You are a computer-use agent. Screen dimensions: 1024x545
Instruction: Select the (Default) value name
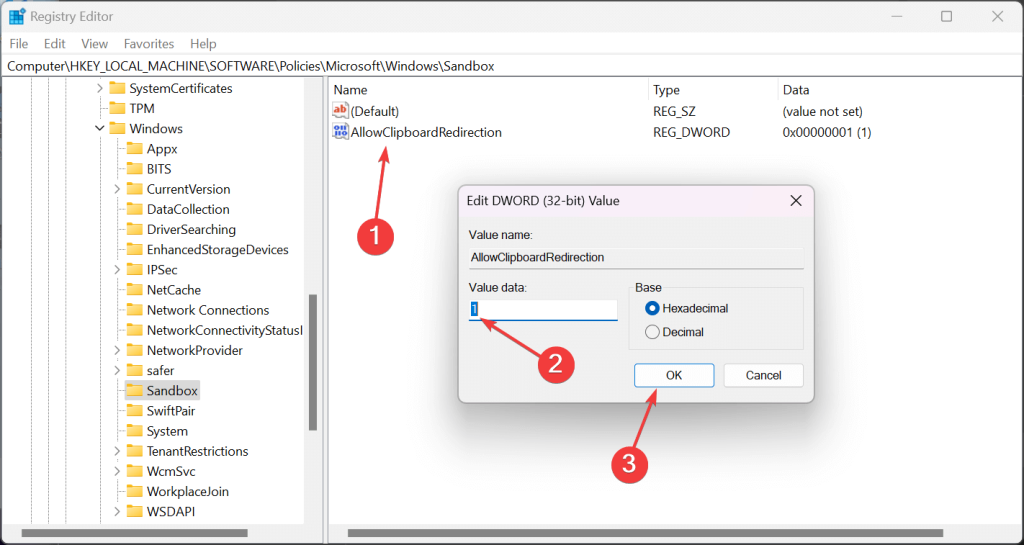tap(375, 112)
